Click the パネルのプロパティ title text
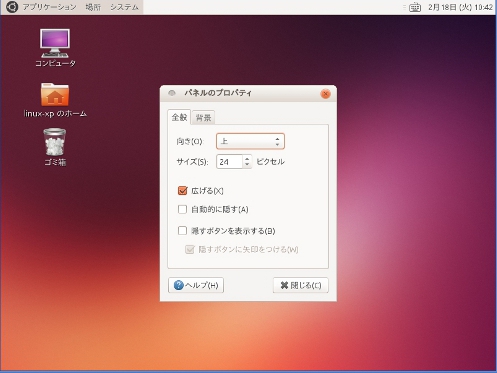497x373 pixels. click(218, 93)
